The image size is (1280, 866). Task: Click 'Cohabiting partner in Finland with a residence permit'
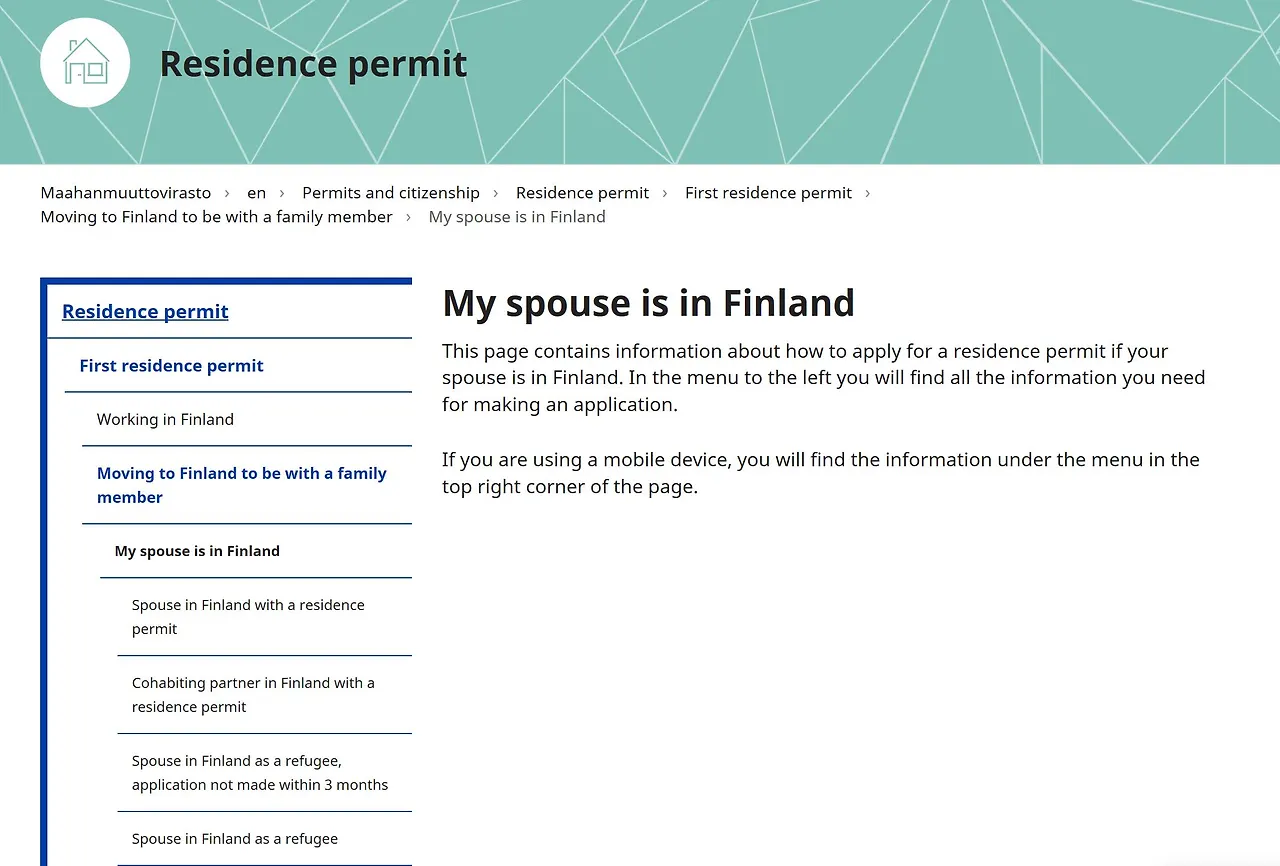click(253, 694)
